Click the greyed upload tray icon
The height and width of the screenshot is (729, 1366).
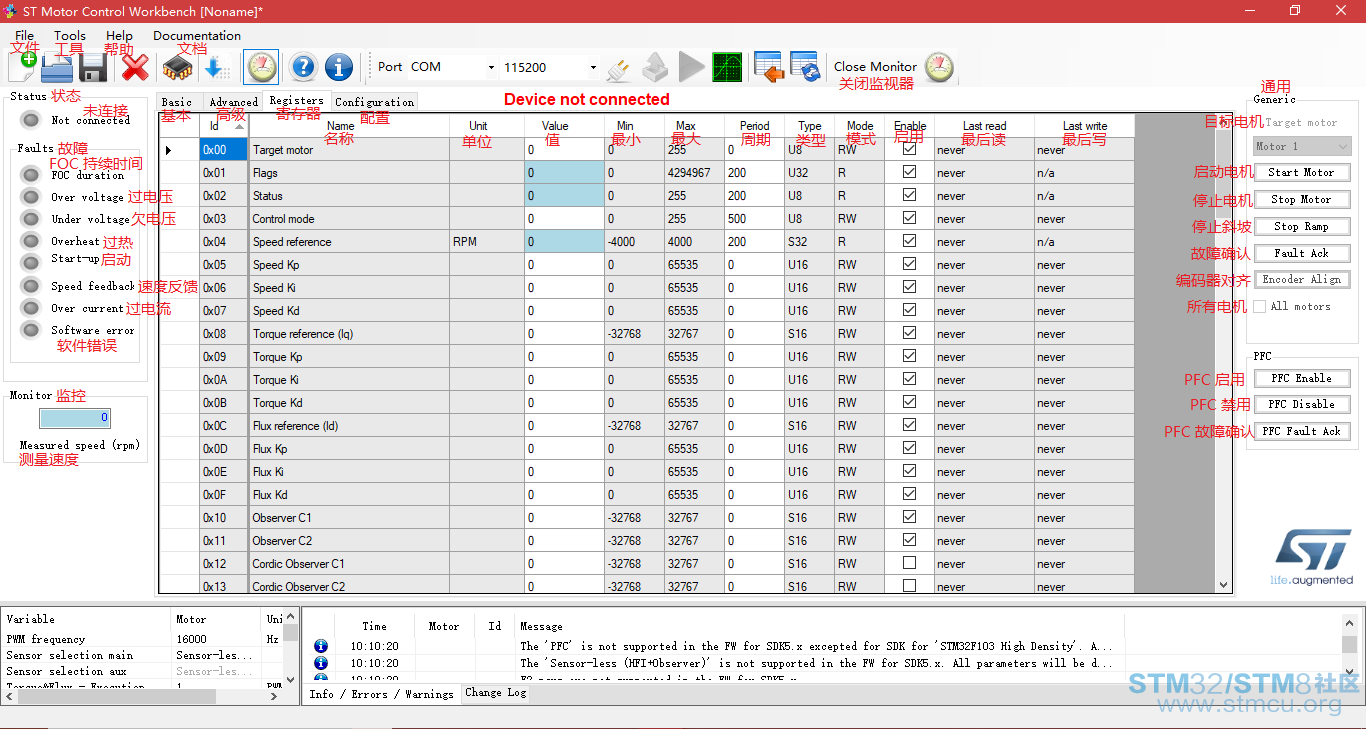pyautogui.click(x=655, y=67)
